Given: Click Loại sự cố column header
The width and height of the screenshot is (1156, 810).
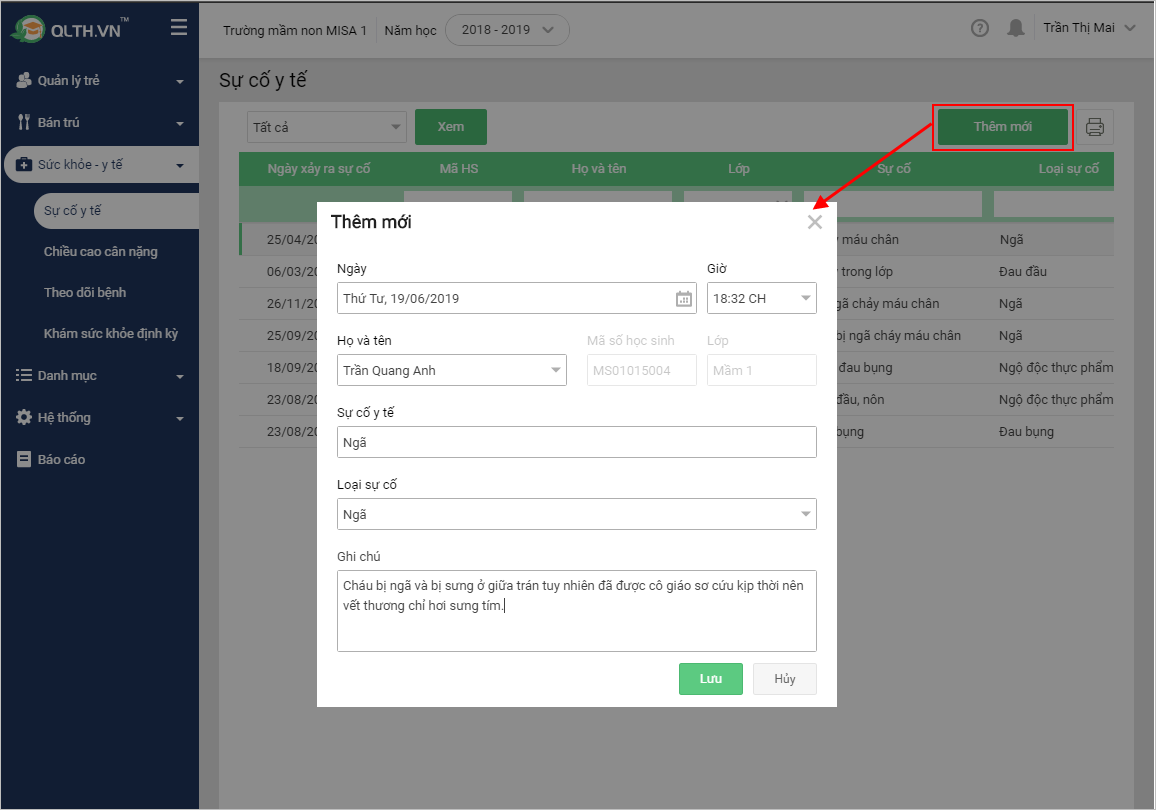Looking at the screenshot, I should [x=1068, y=169].
